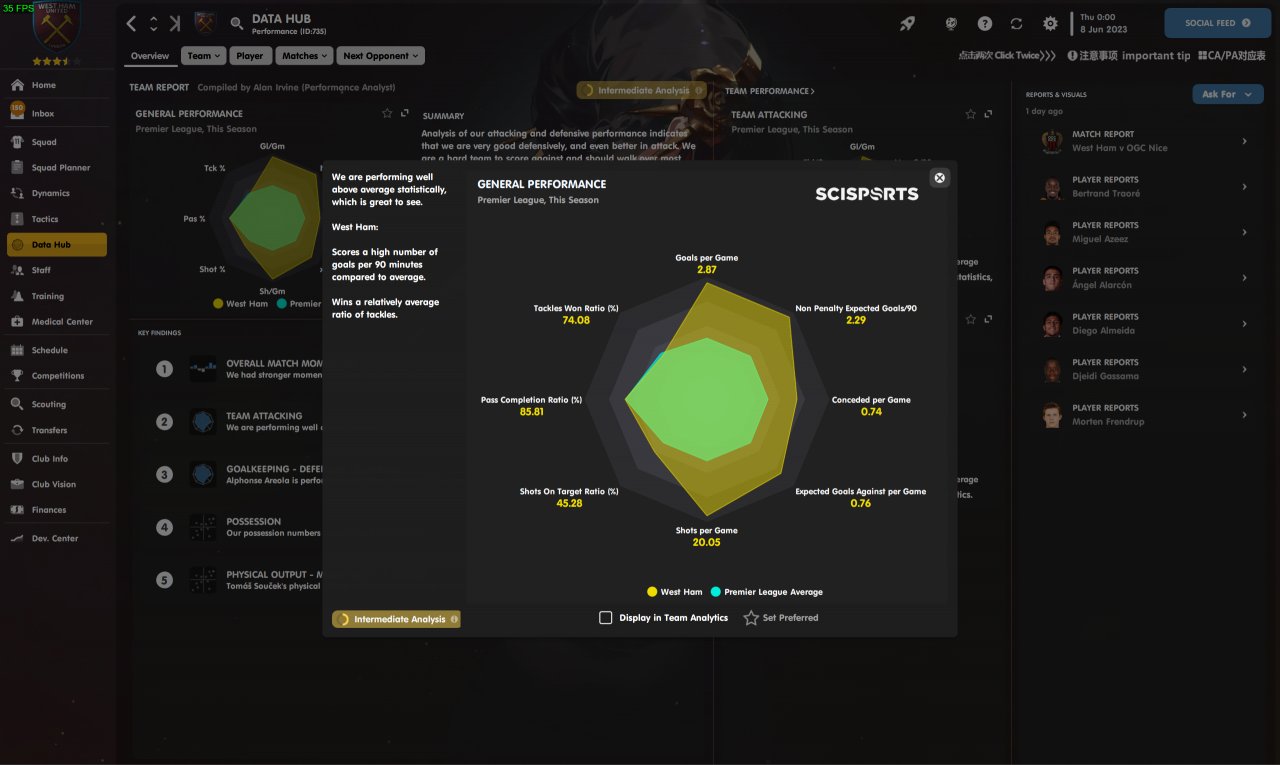Toggle the Set Preferred star

point(751,618)
